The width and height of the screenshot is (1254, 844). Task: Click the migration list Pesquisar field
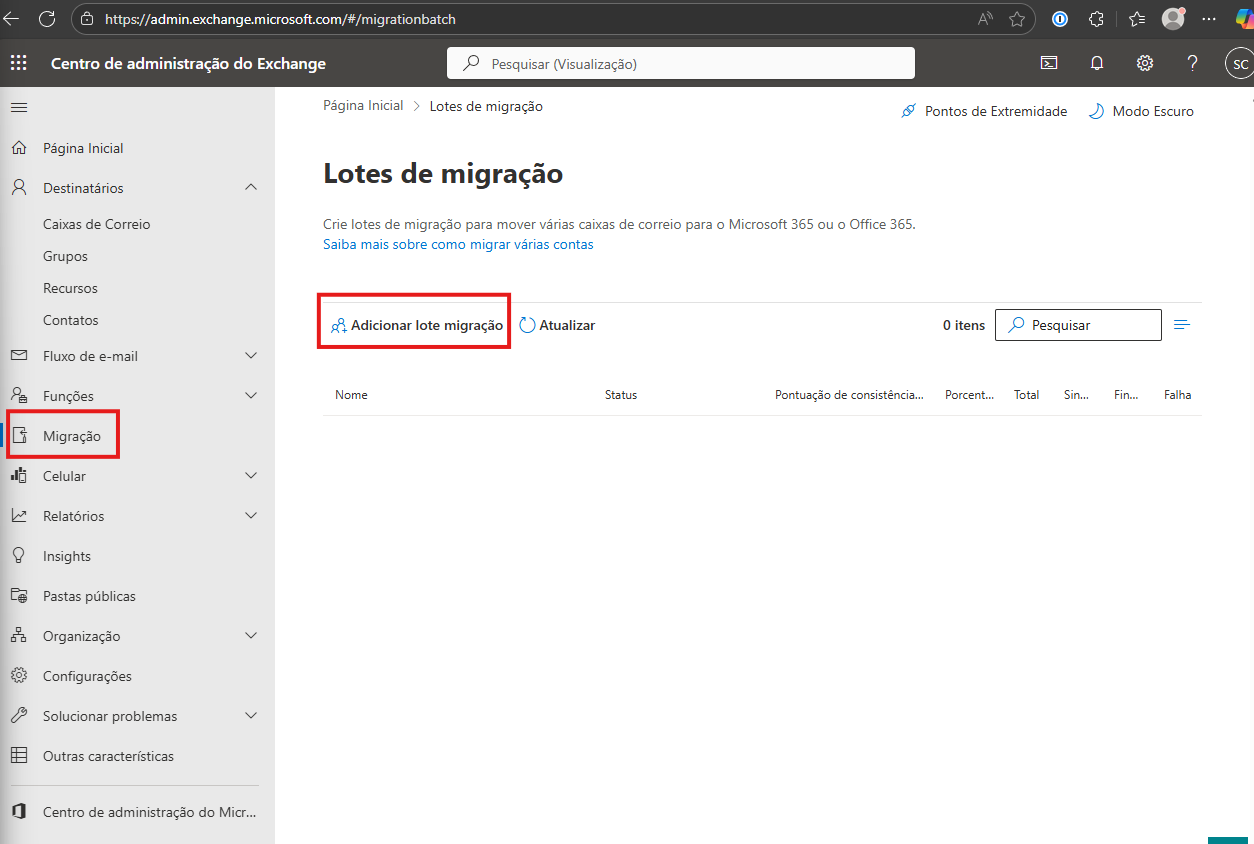coord(1078,325)
